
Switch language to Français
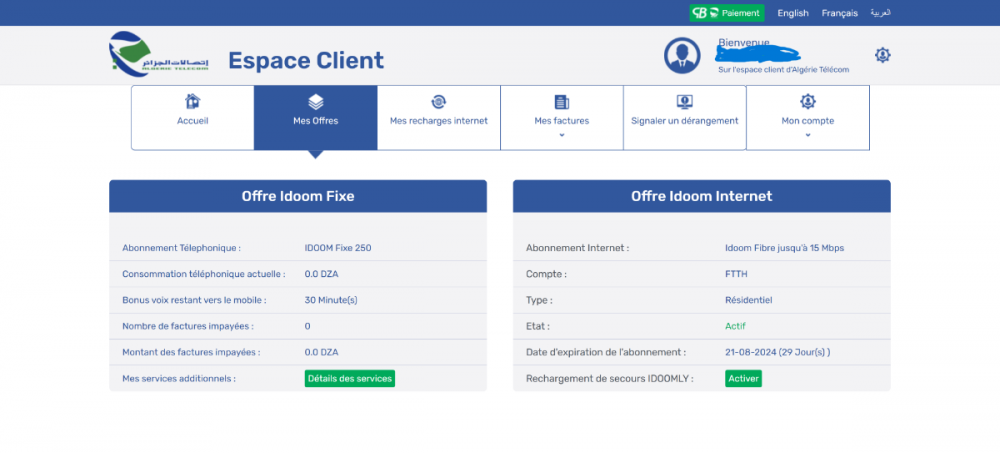click(x=839, y=13)
